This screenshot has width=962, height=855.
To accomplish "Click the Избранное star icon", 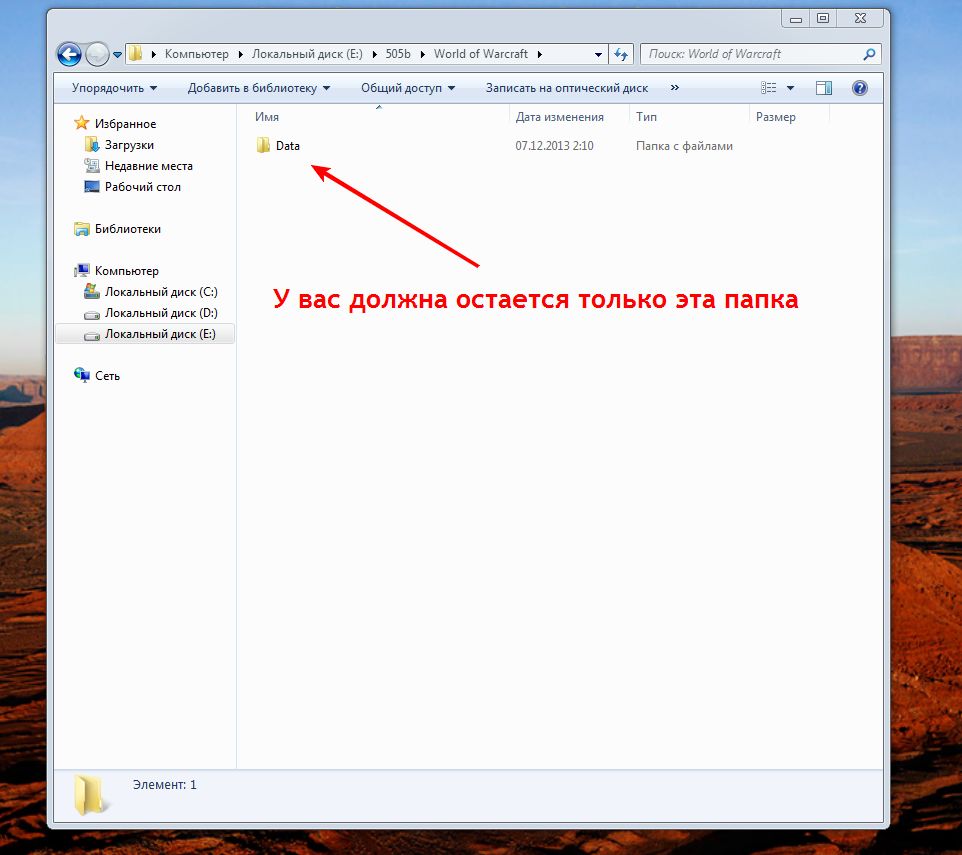I will tap(82, 123).
